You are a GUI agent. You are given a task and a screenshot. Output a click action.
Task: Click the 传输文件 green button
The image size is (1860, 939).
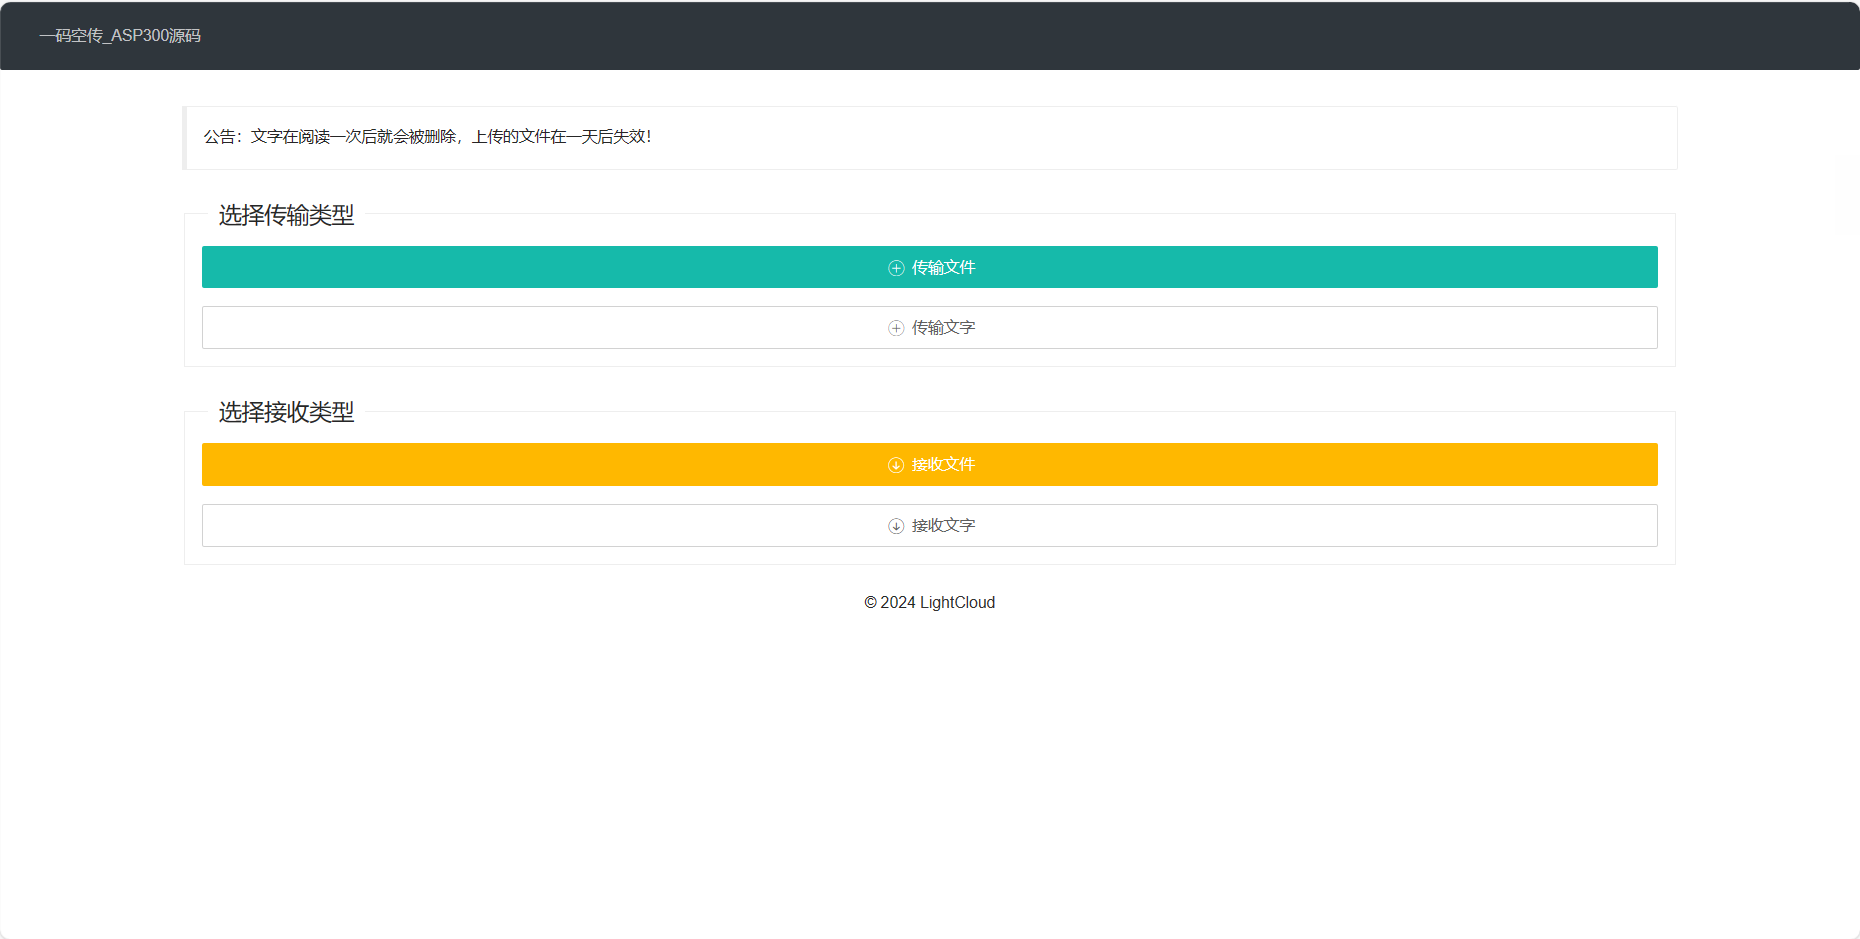pyautogui.click(x=930, y=267)
